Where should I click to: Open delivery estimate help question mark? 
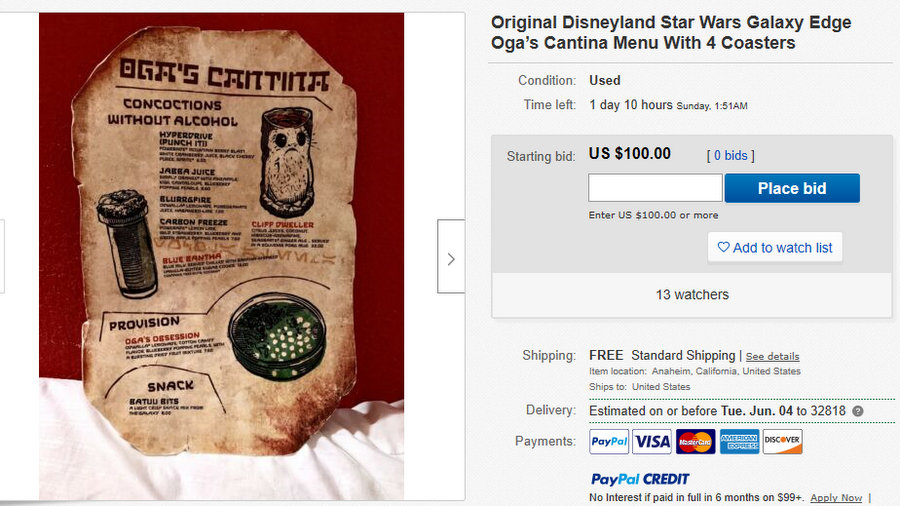858,411
